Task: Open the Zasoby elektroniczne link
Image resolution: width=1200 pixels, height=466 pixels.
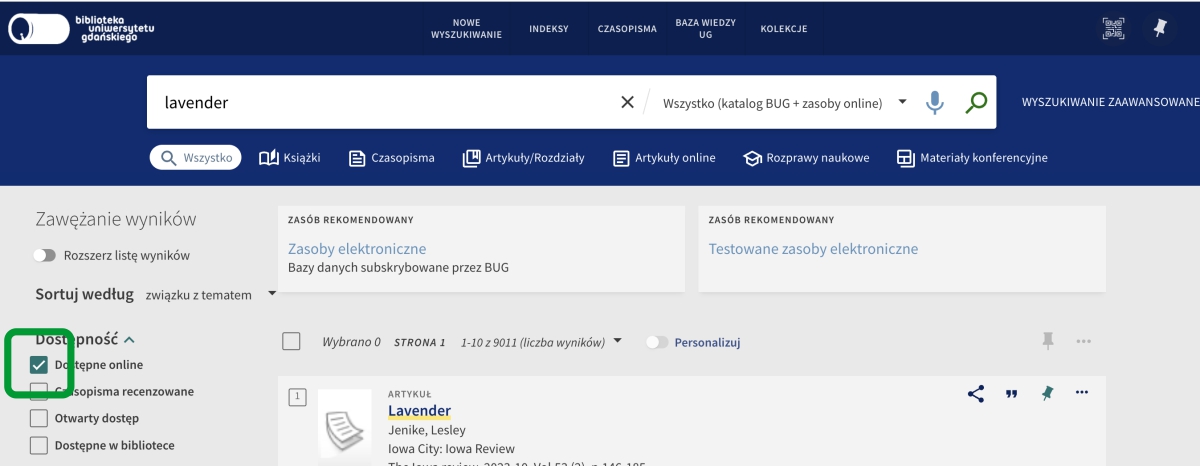Action: tap(357, 249)
